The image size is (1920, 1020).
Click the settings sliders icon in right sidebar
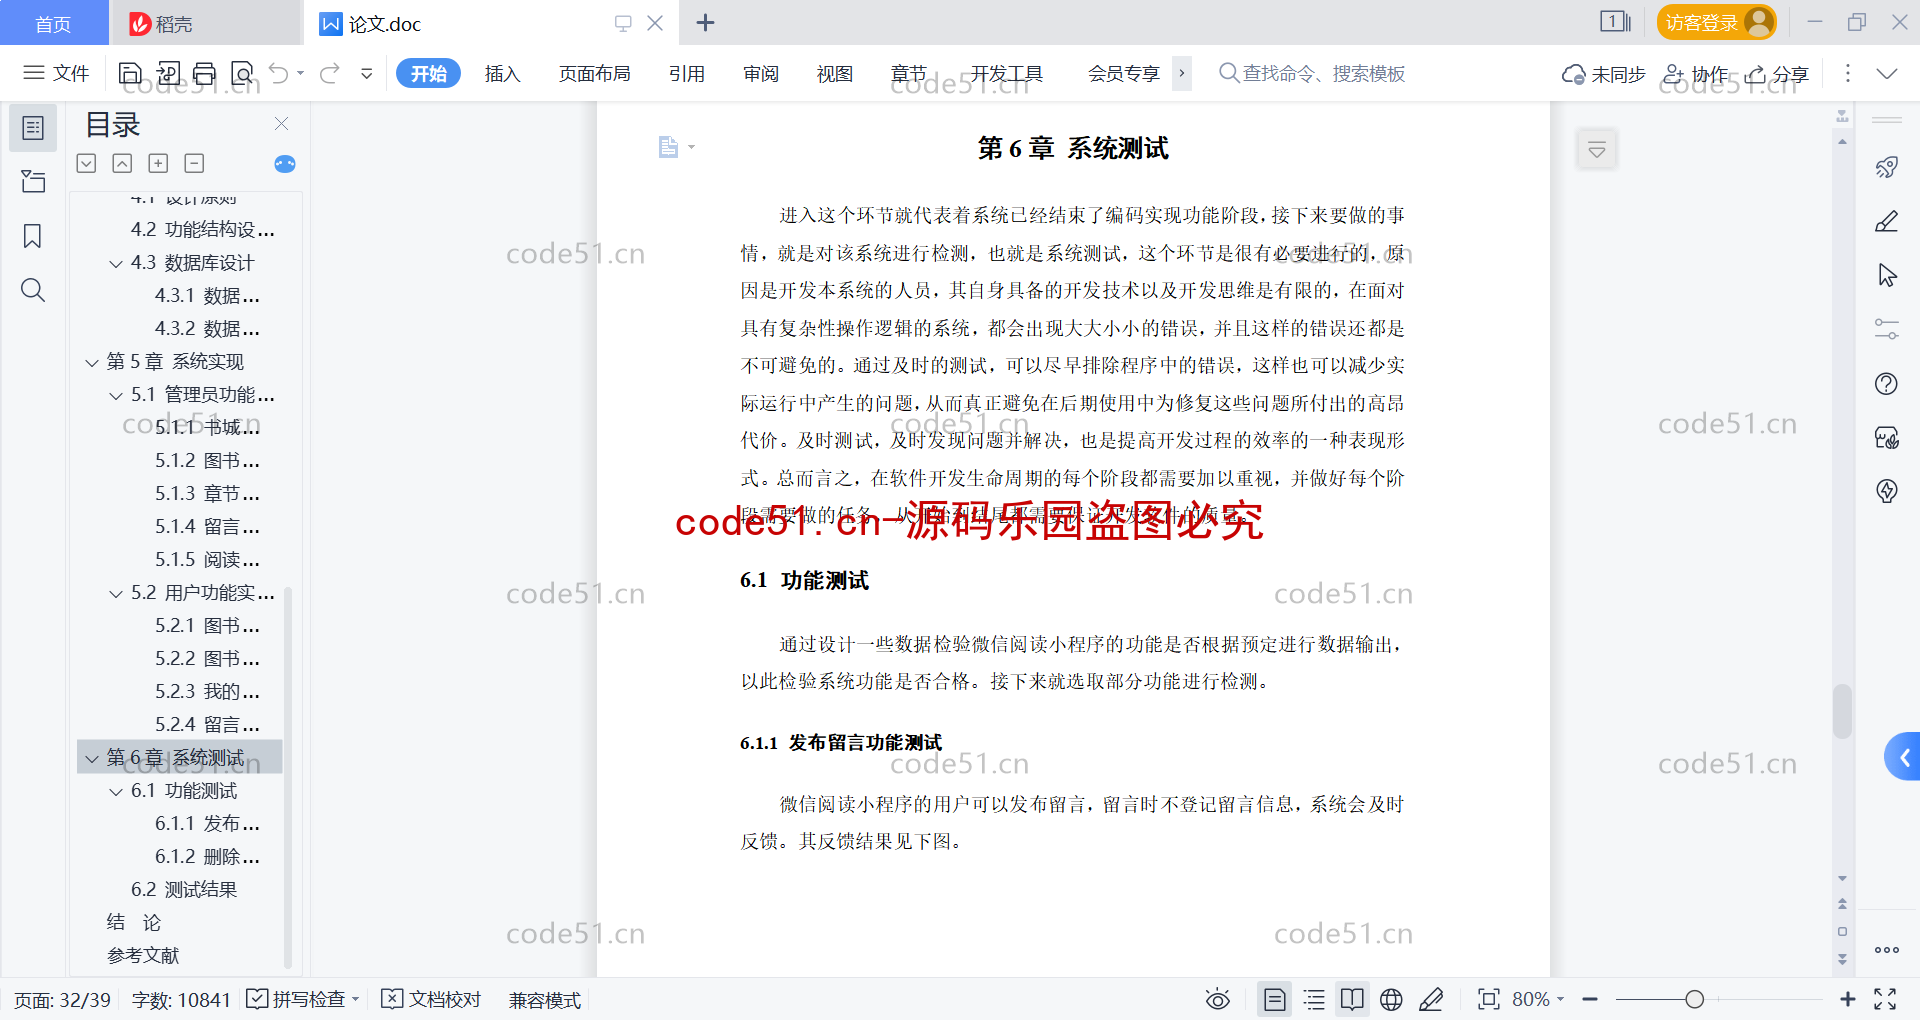1887,329
